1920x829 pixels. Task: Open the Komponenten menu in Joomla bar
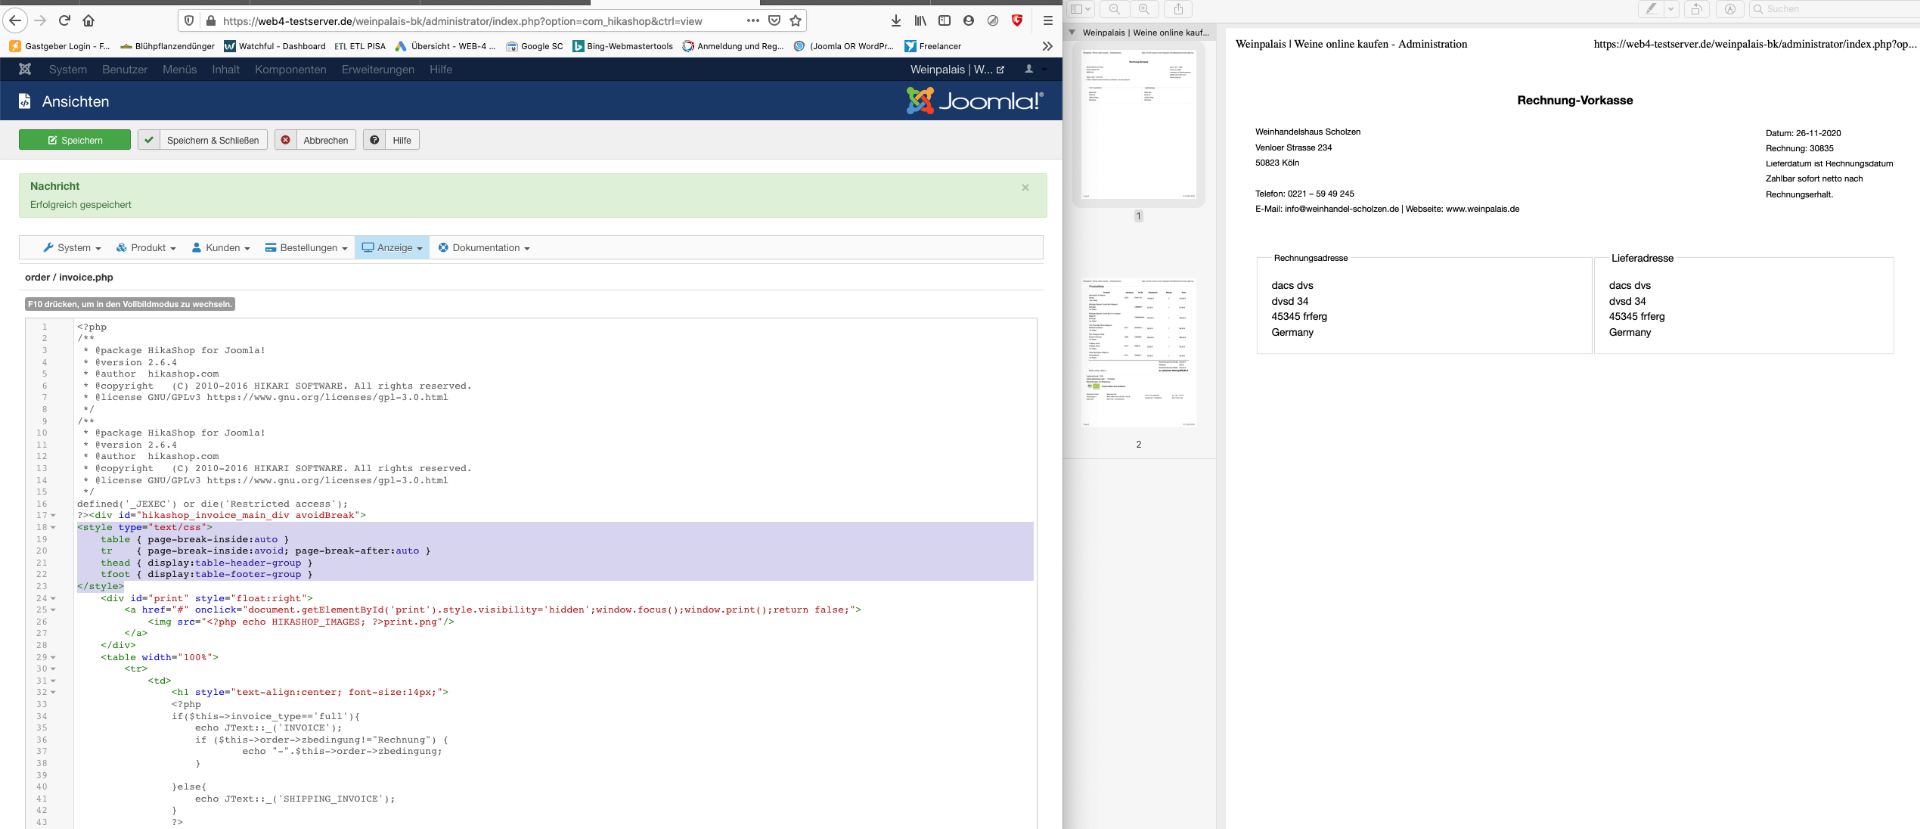(290, 69)
